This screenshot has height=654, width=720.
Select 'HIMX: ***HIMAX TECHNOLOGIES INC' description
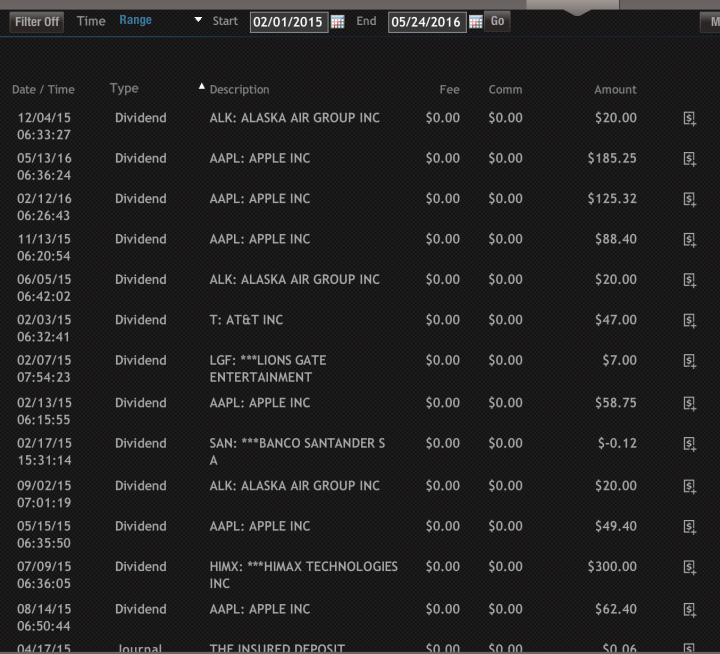[304, 575]
